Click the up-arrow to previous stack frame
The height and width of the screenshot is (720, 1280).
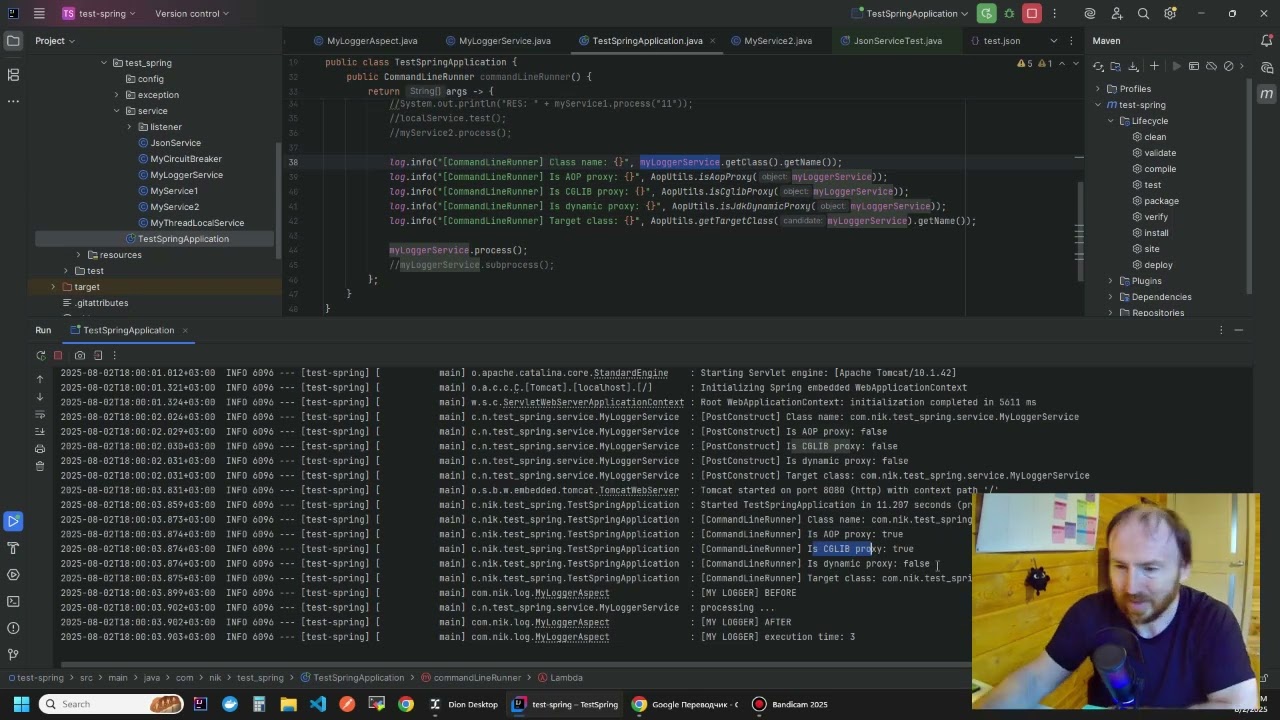coord(40,379)
